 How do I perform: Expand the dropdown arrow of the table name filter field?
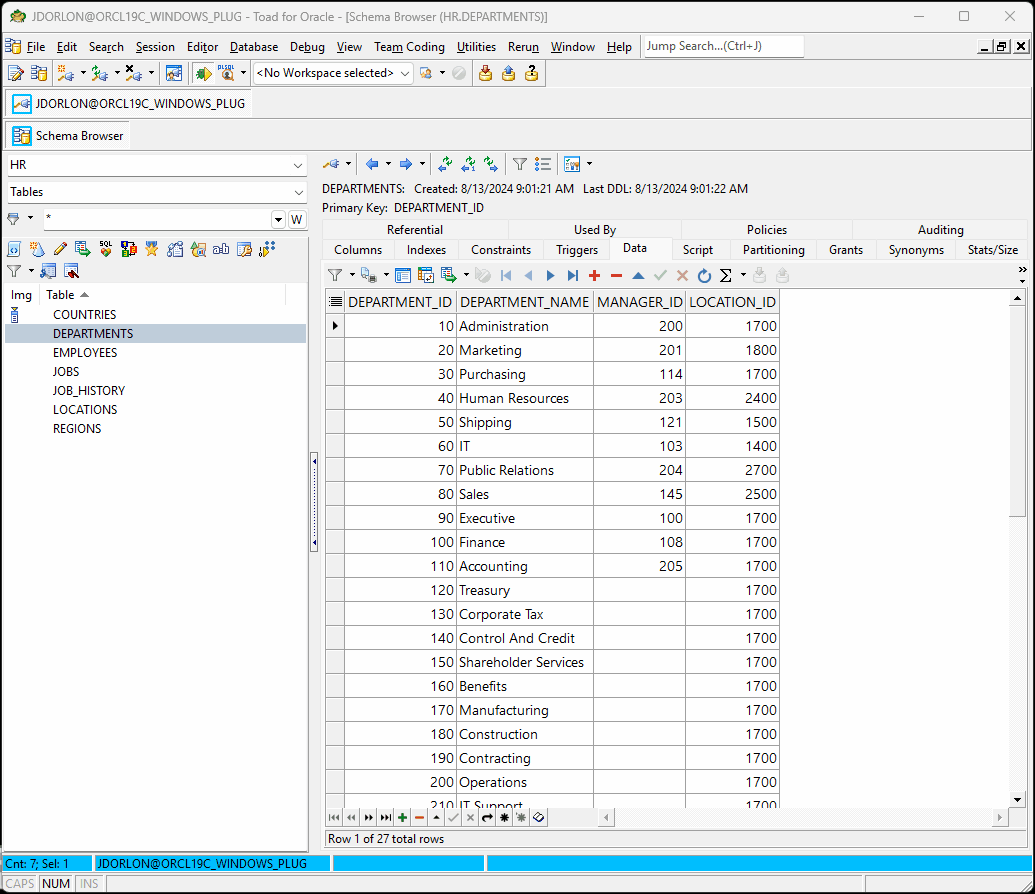pyautogui.click(x=279, y=220)
